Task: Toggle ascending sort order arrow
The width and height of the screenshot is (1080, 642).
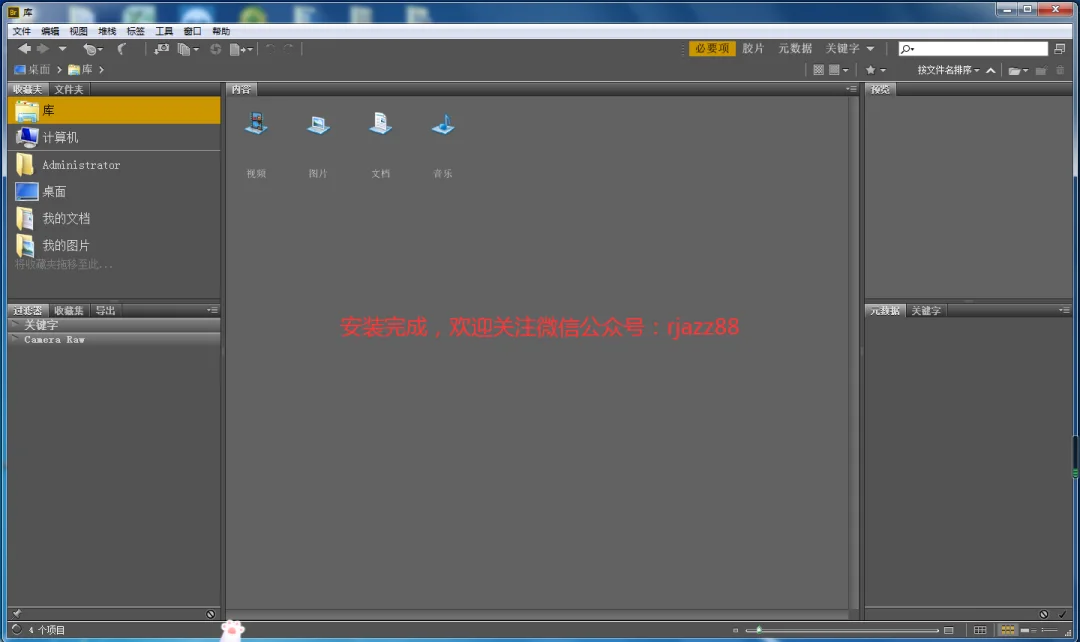Action: click(990, 70)
